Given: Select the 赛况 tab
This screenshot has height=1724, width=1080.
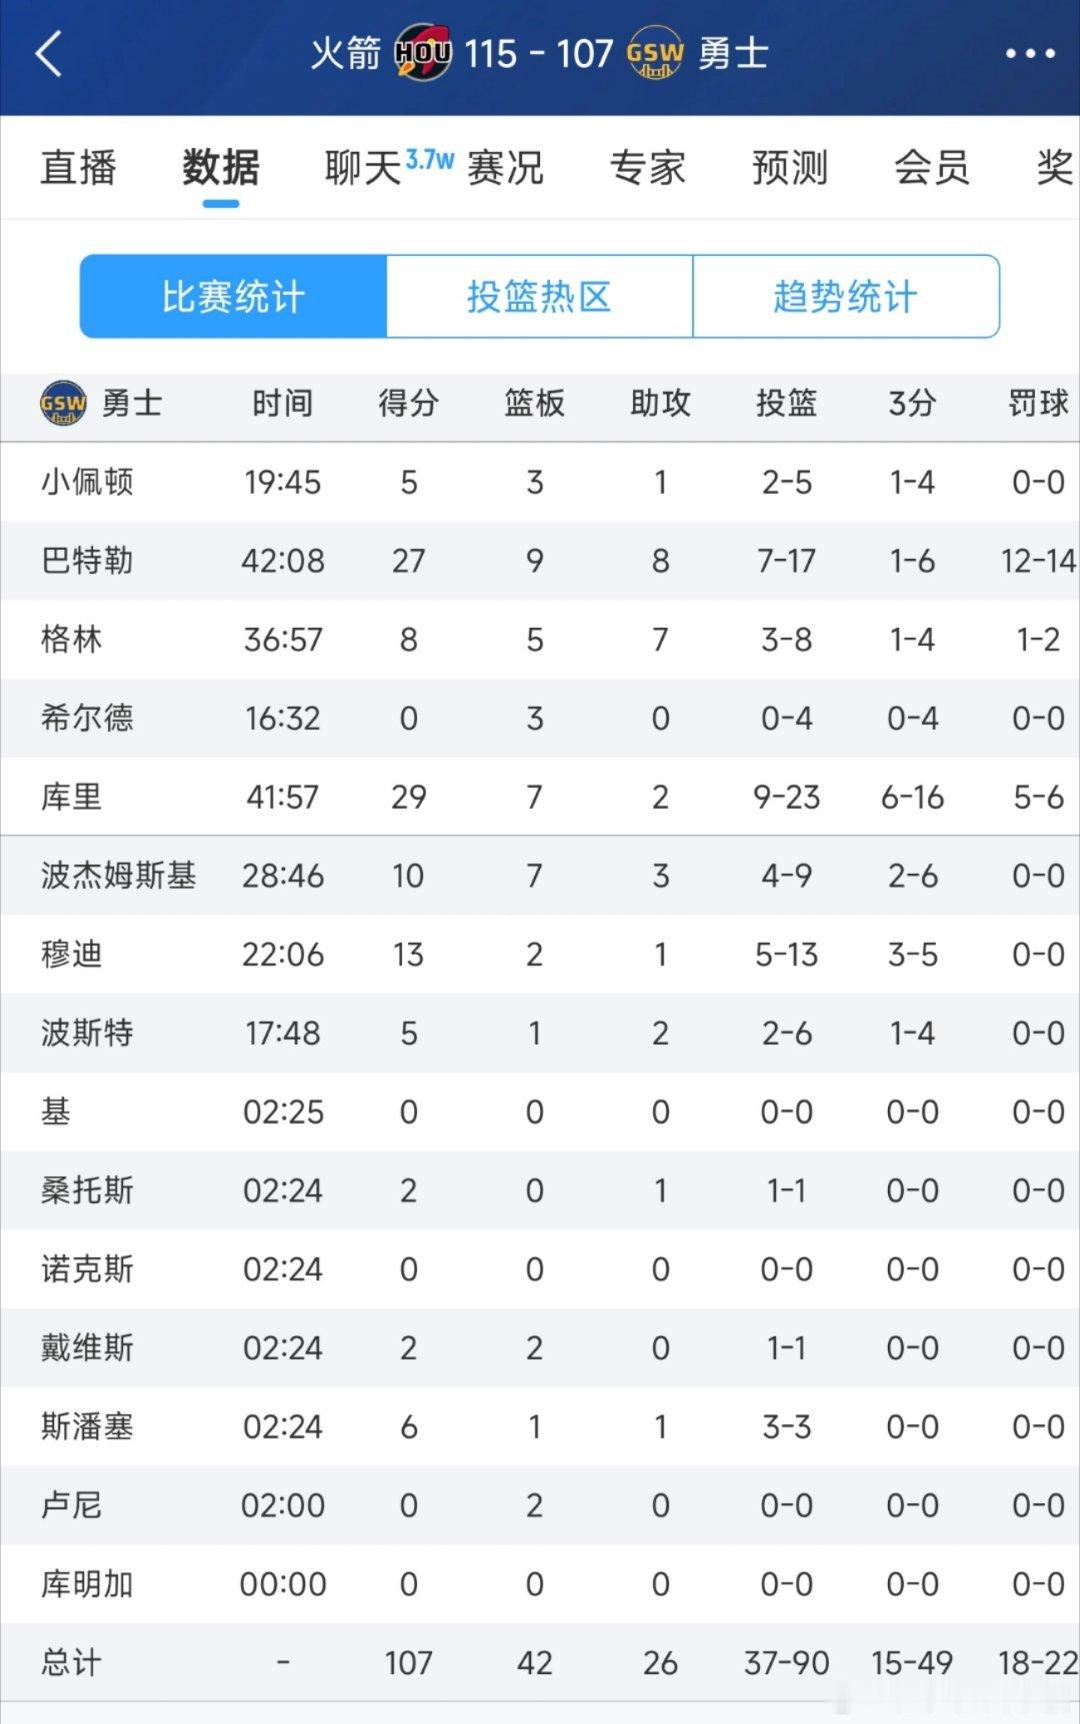Looking at the screenshot, I should [505, 167].
